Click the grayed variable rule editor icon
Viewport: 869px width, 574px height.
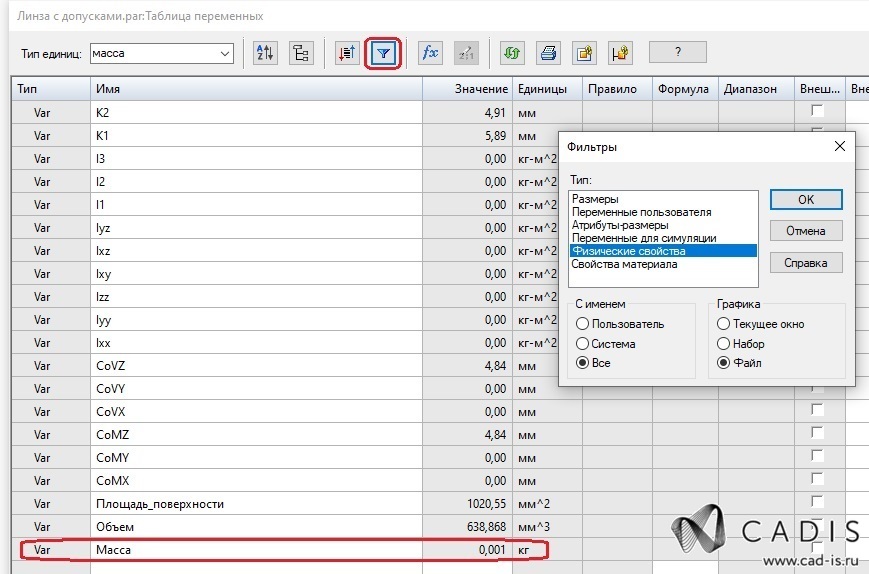(x=466, y=53)
